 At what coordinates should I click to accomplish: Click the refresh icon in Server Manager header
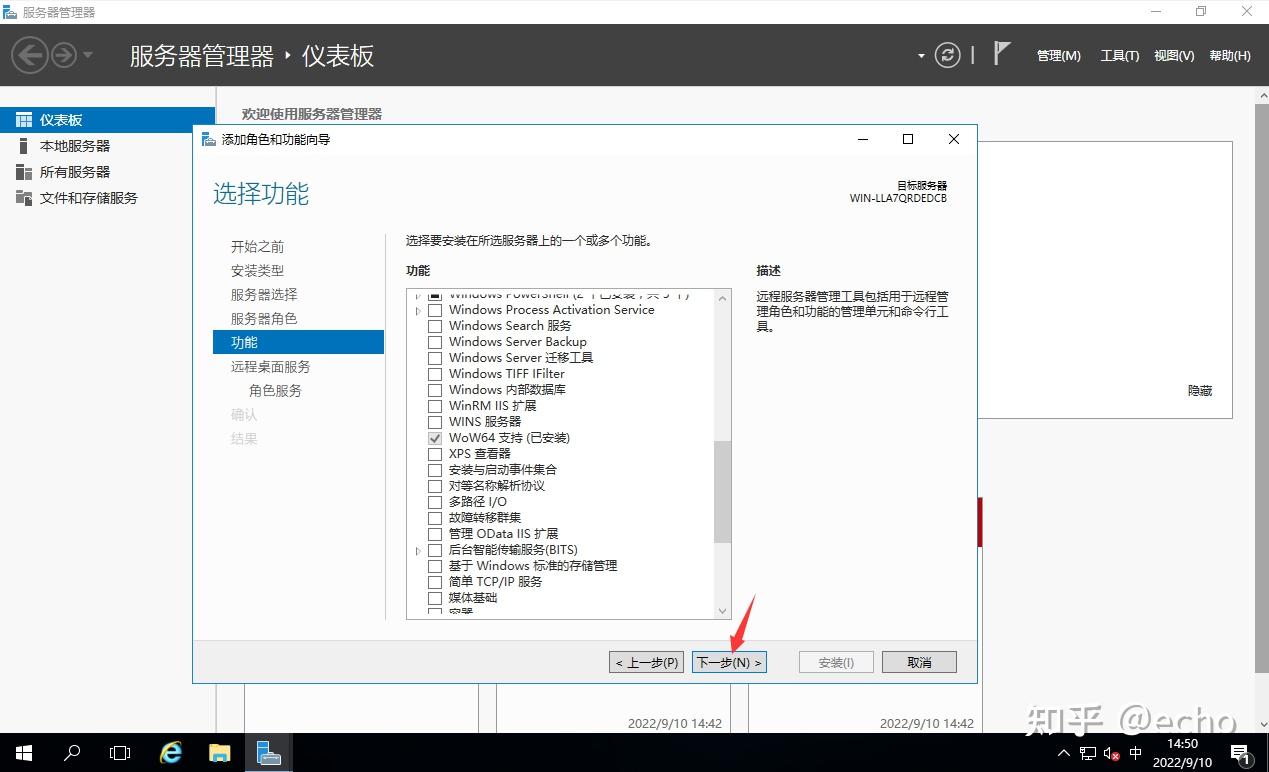947,55
